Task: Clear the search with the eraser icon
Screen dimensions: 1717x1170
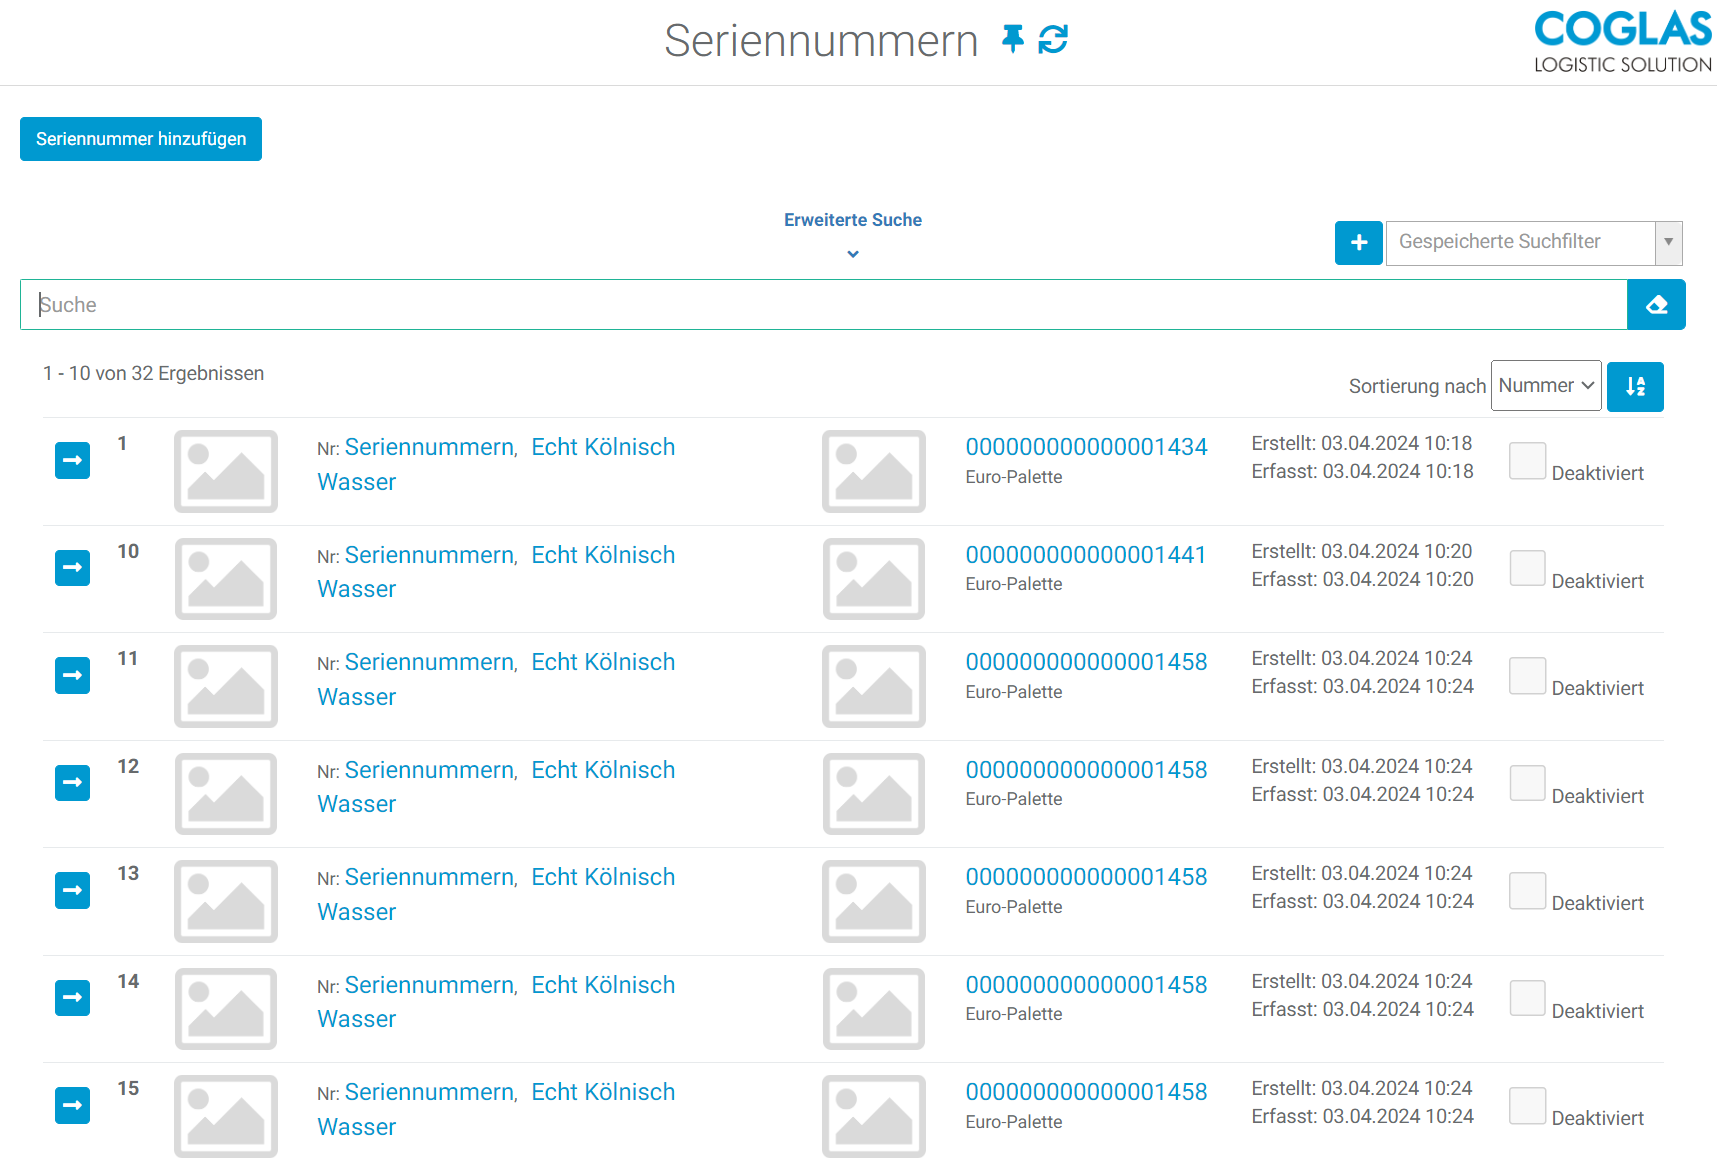Action: tap(1656, 305)
